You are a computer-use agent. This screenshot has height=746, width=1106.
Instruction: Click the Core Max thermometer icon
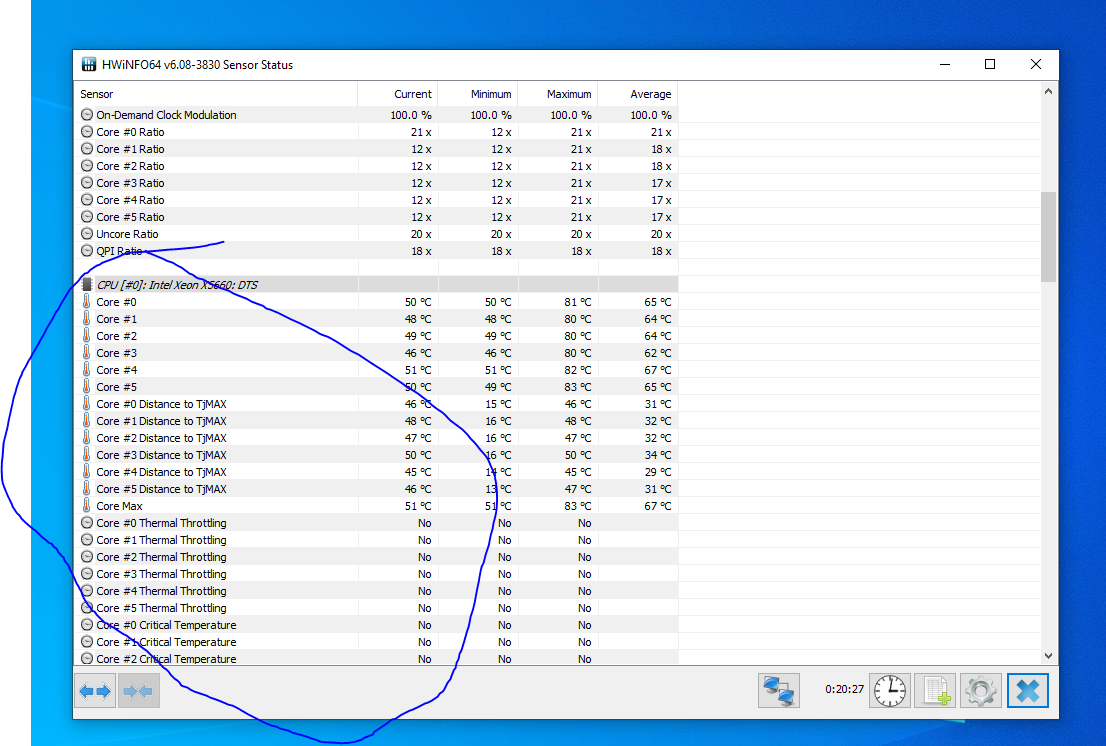click(87, 506)
